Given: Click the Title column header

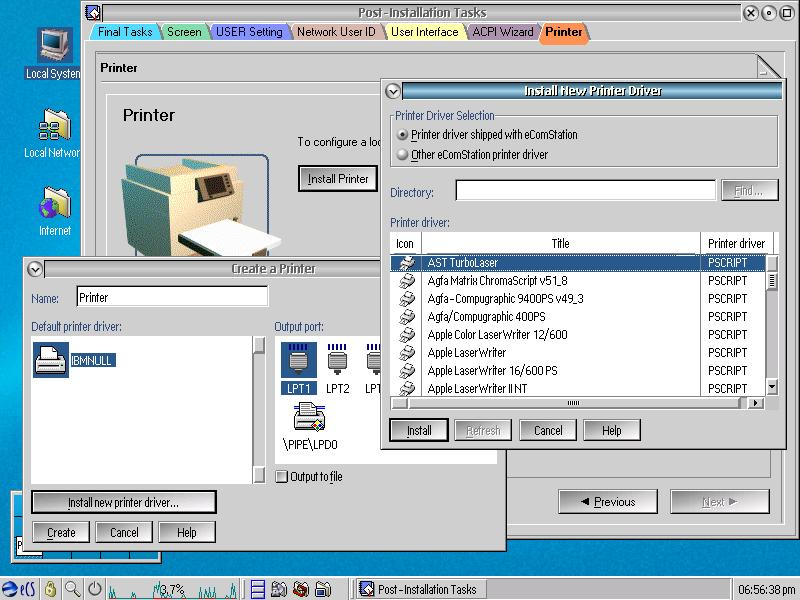Looking at the screenshot, I should 561,243.
